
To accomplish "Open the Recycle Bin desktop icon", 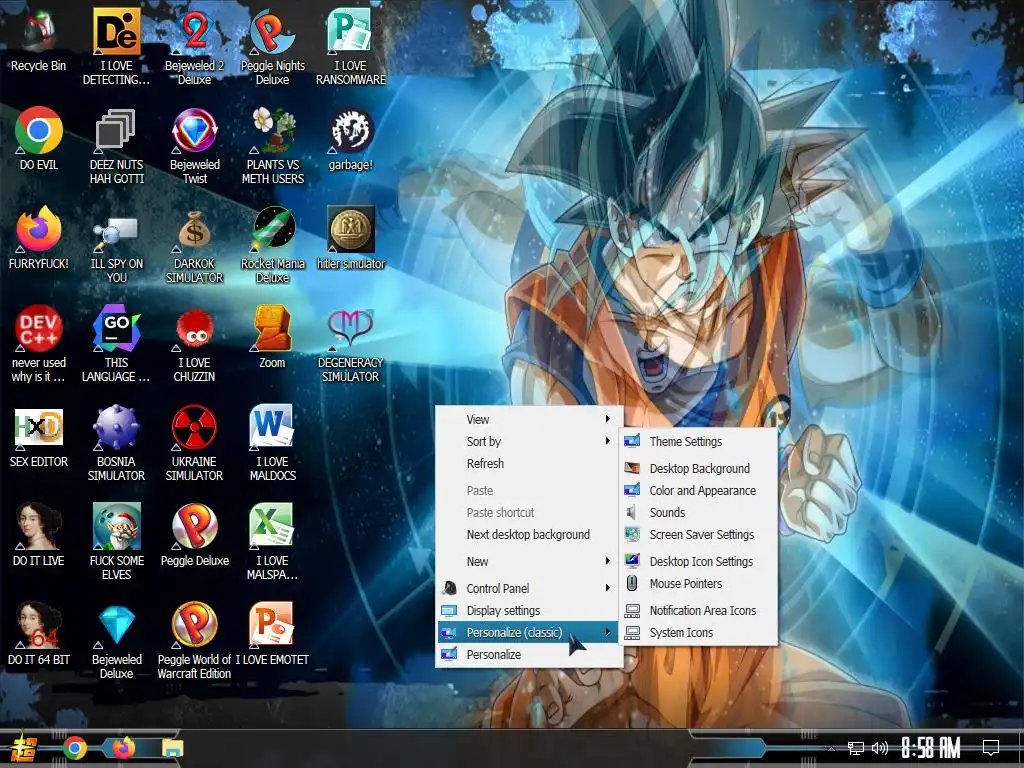I will click(x=39, y=31).
